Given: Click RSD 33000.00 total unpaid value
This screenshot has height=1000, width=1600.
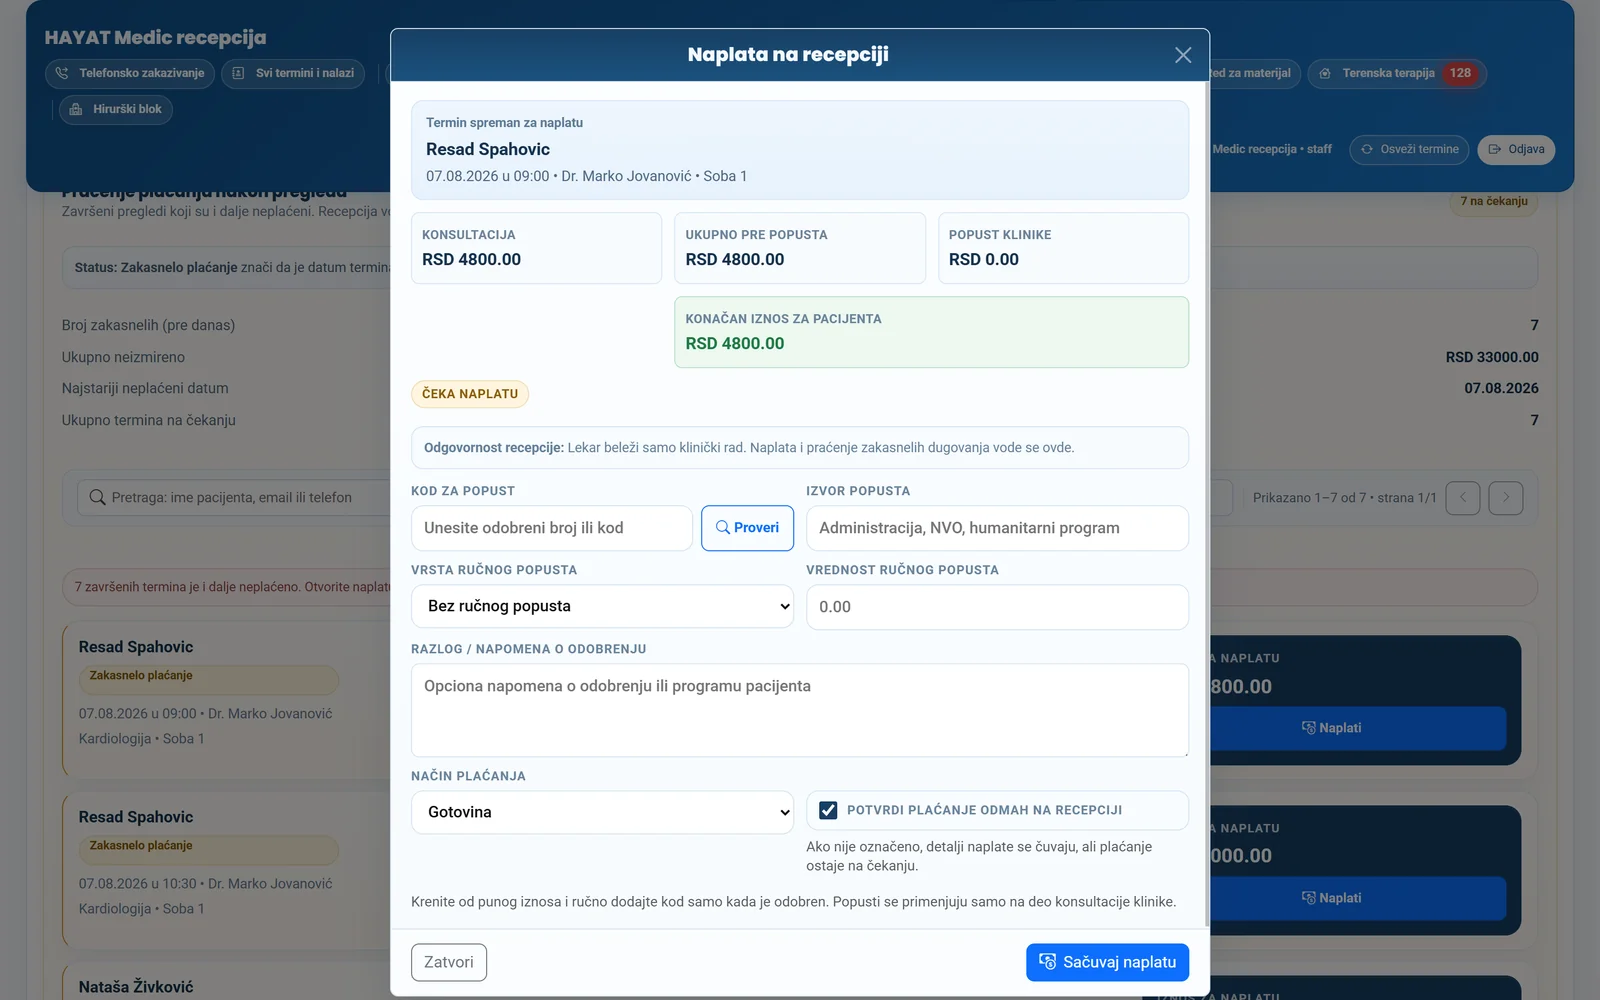Looking at the screenshot, I should pos(1492,357).
